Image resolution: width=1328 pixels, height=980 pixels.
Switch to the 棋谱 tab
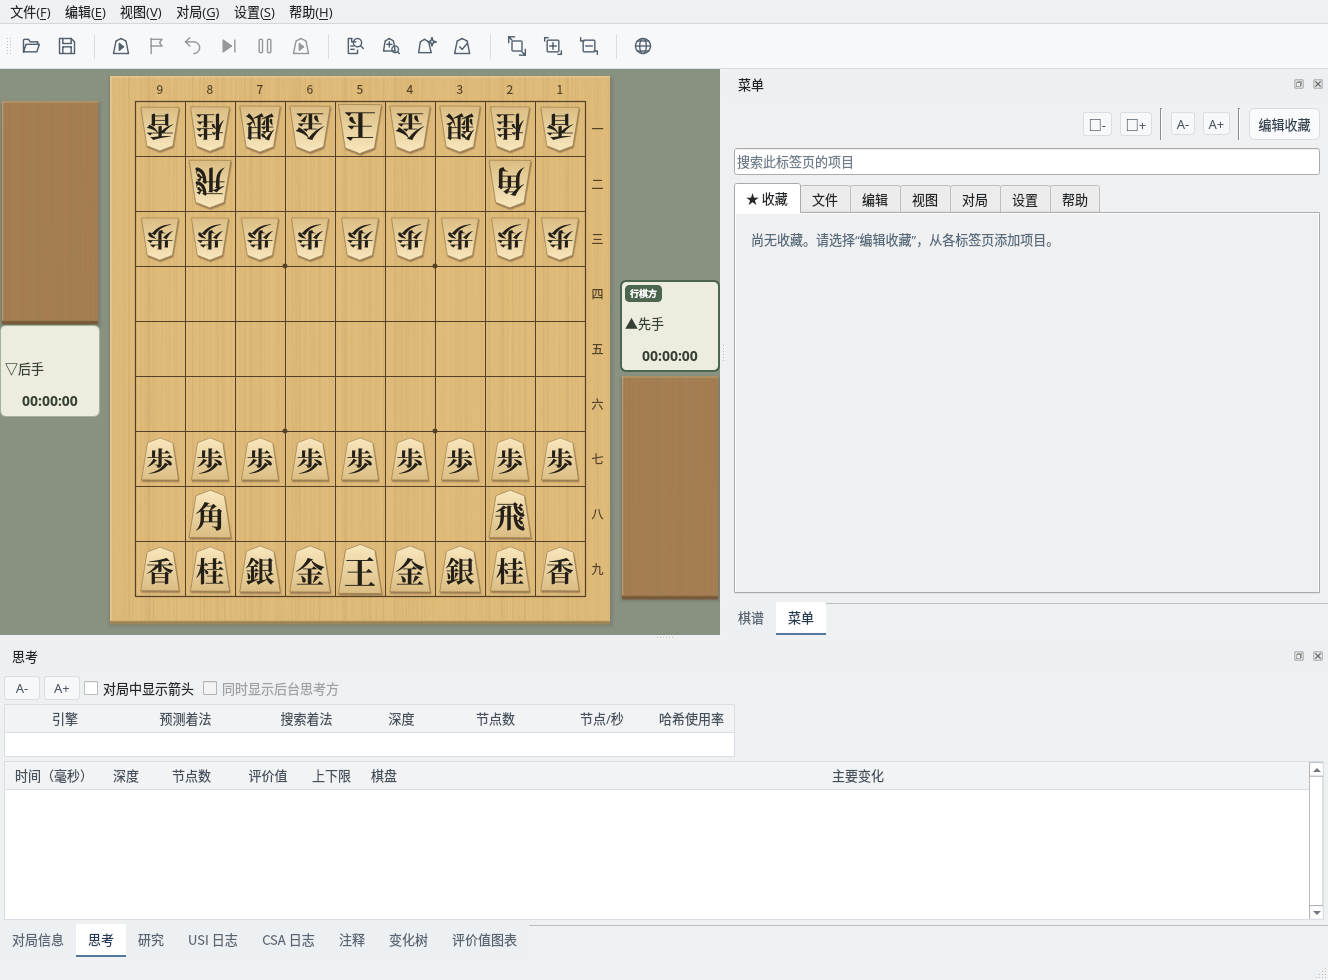(x=751, y=618)
